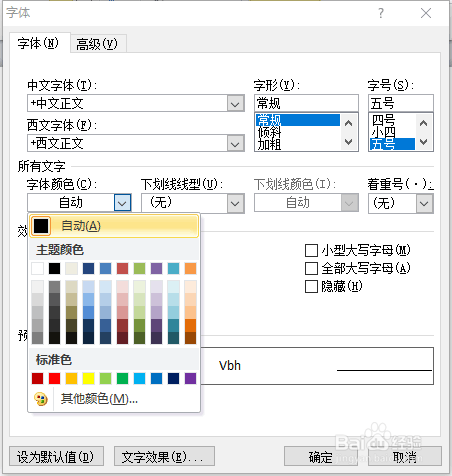This screenshot has height=476, width=452.
Task: Click the 其他颜色 palette icon
Action: tap(41, 399)
